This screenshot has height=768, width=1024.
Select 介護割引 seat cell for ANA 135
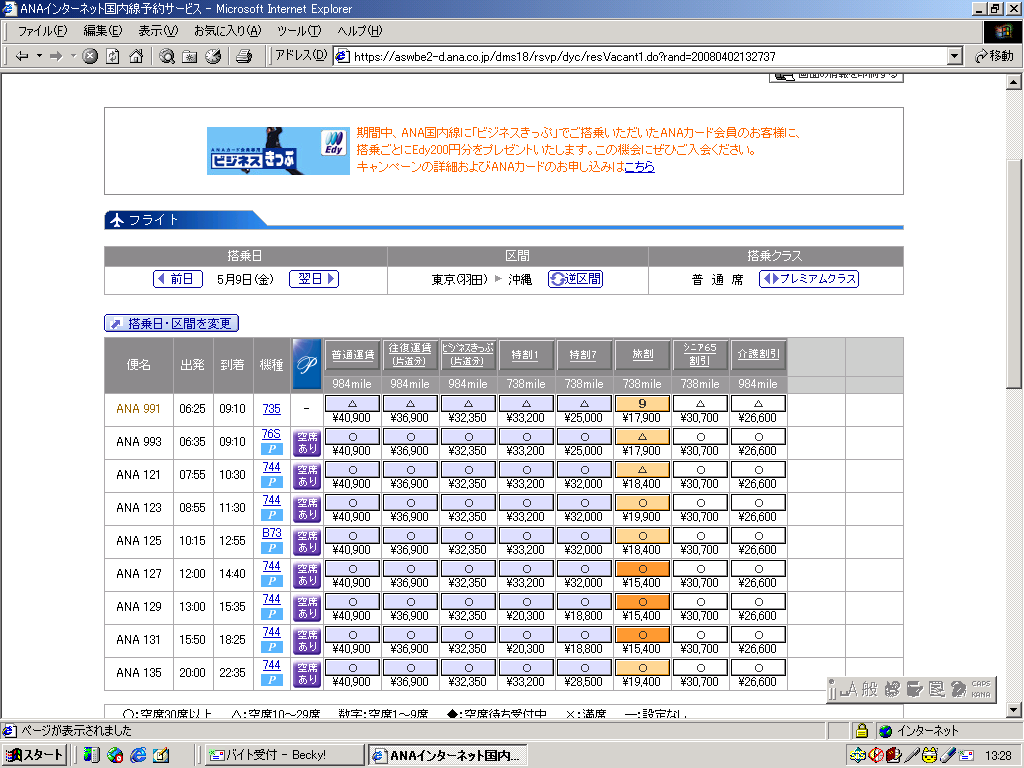[758, 668]
